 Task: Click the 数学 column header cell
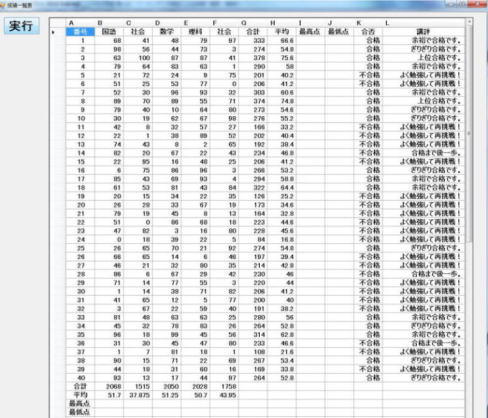167,32
